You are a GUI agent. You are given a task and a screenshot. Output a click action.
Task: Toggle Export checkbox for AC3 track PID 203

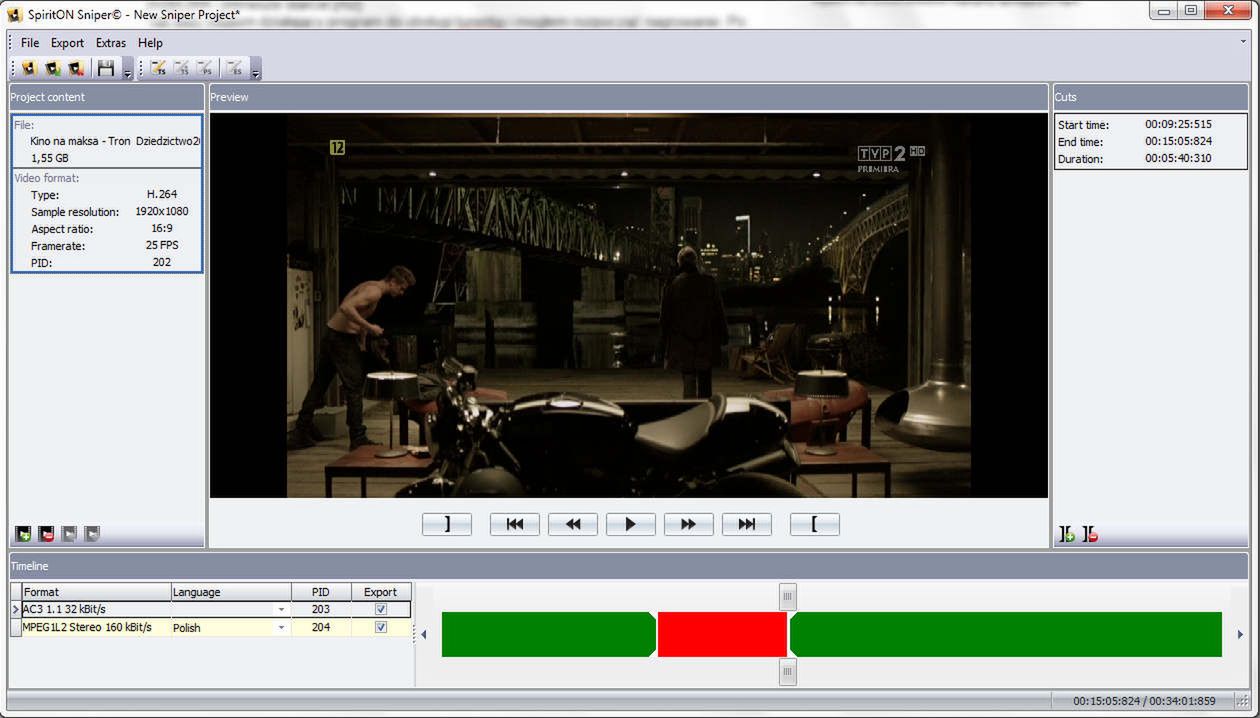tap(380, 609)
